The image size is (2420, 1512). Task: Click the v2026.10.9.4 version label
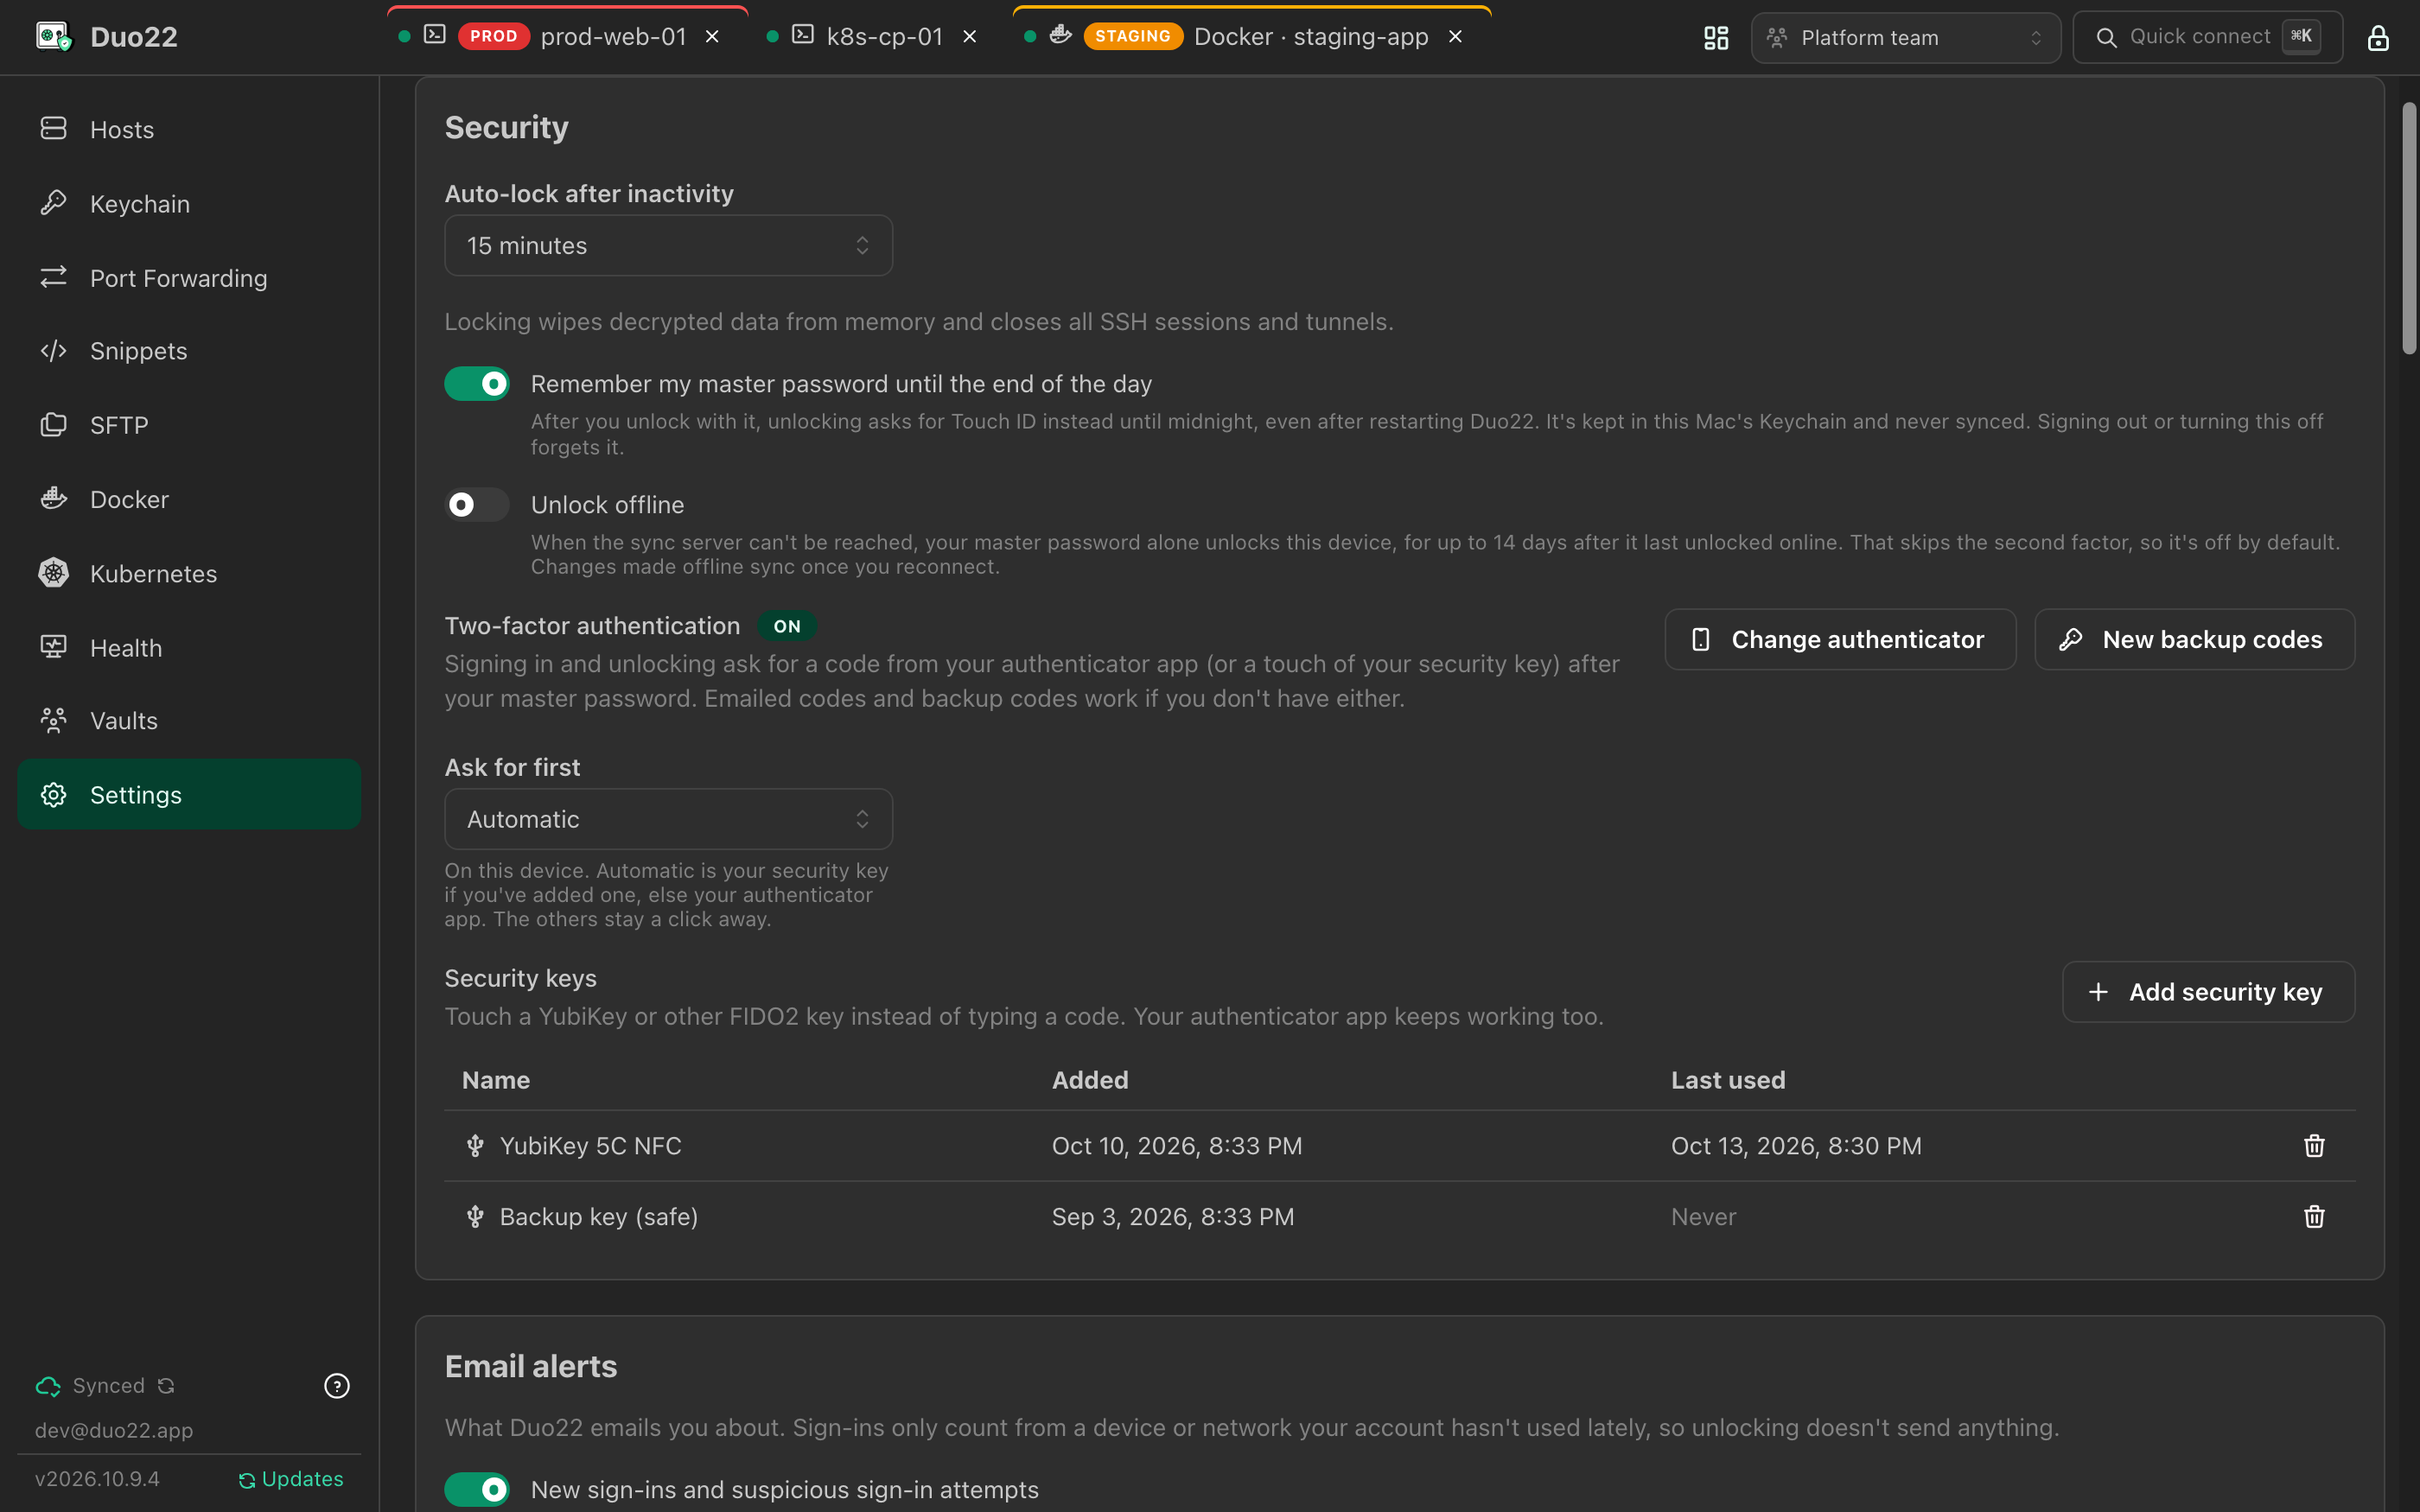(97, 1479)
